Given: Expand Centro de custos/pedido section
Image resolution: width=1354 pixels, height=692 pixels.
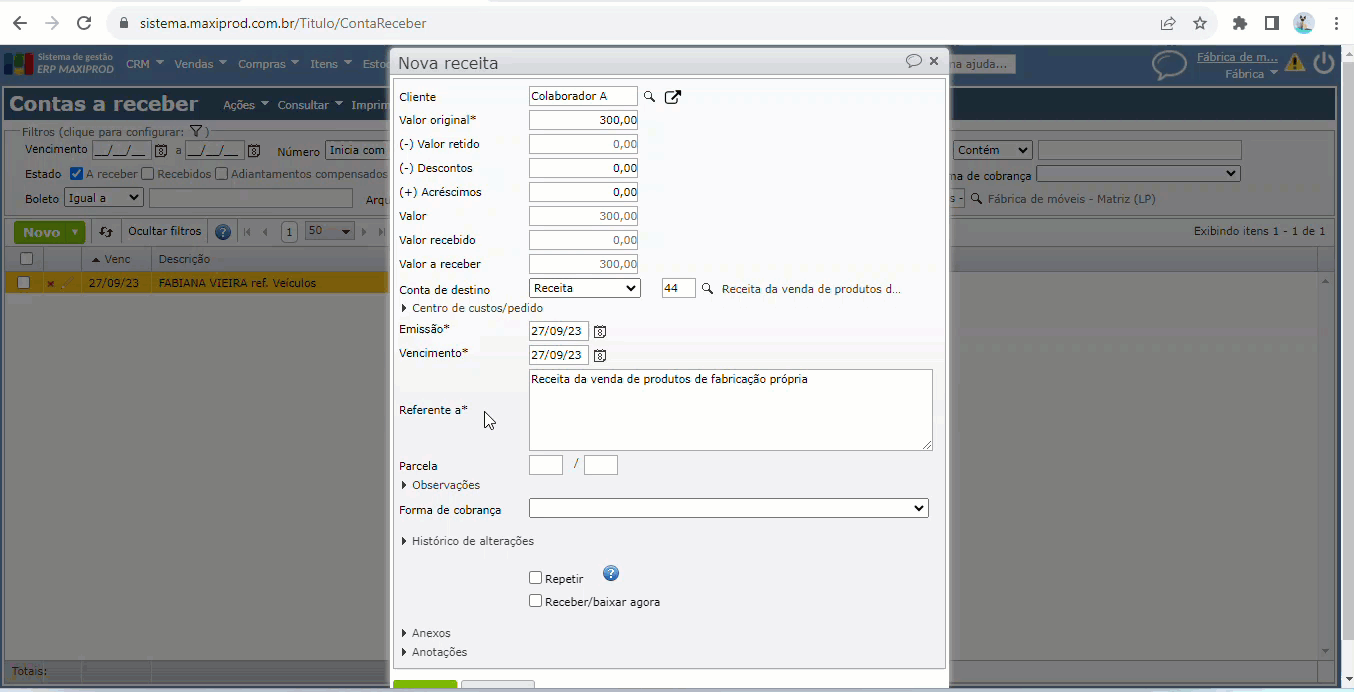Looking at the screenshot, I should point(472,308).
